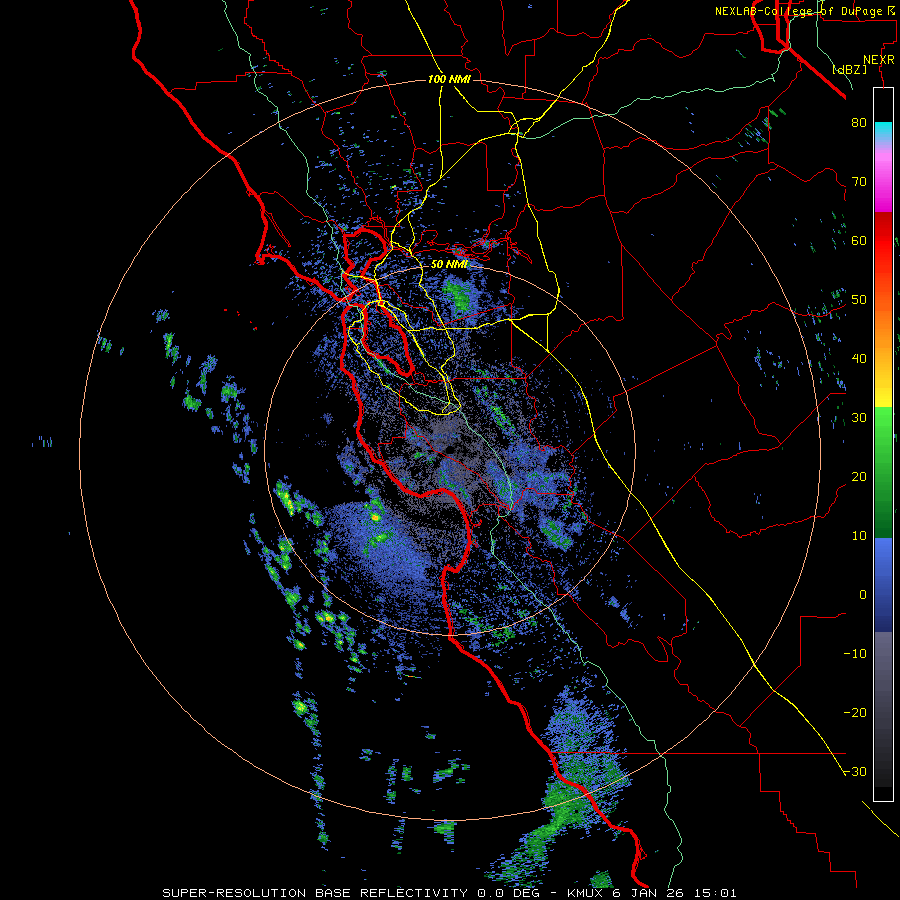Select the 70 value on dBZ scale
Viewport: 900px width, 900px height.
pos(859,181)
